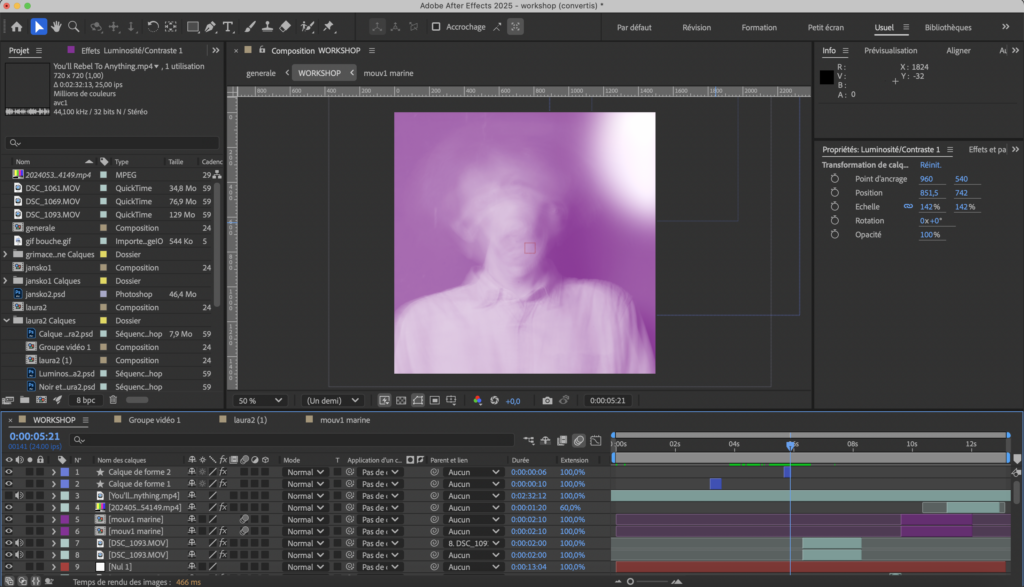1024x587 pixels.
Task: Switch to the Petit écran workspace
Action: pos(826,27)
